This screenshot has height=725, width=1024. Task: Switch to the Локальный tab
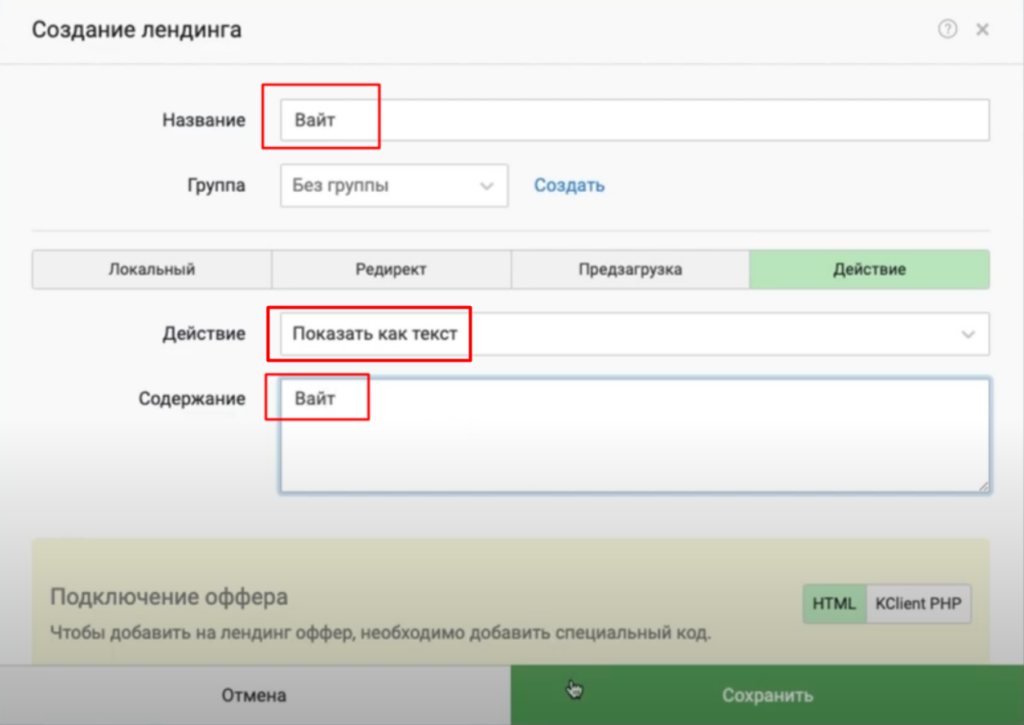pyautogui.click(x=151, y=269)
